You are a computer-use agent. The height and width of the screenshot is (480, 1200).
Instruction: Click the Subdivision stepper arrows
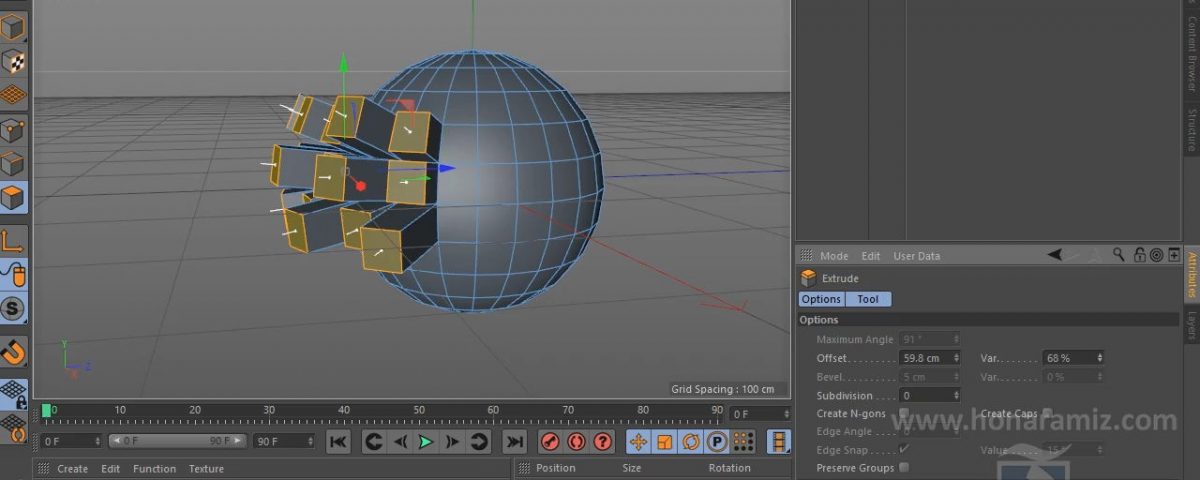[x=956, y=395]
